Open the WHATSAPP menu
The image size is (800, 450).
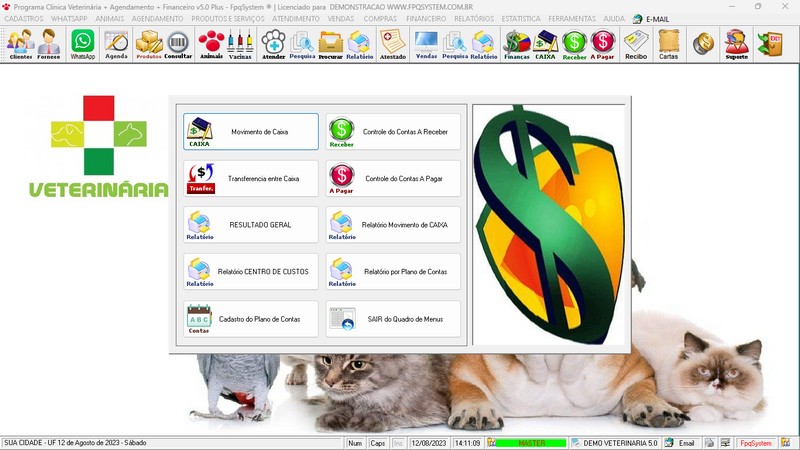point(69,19)
